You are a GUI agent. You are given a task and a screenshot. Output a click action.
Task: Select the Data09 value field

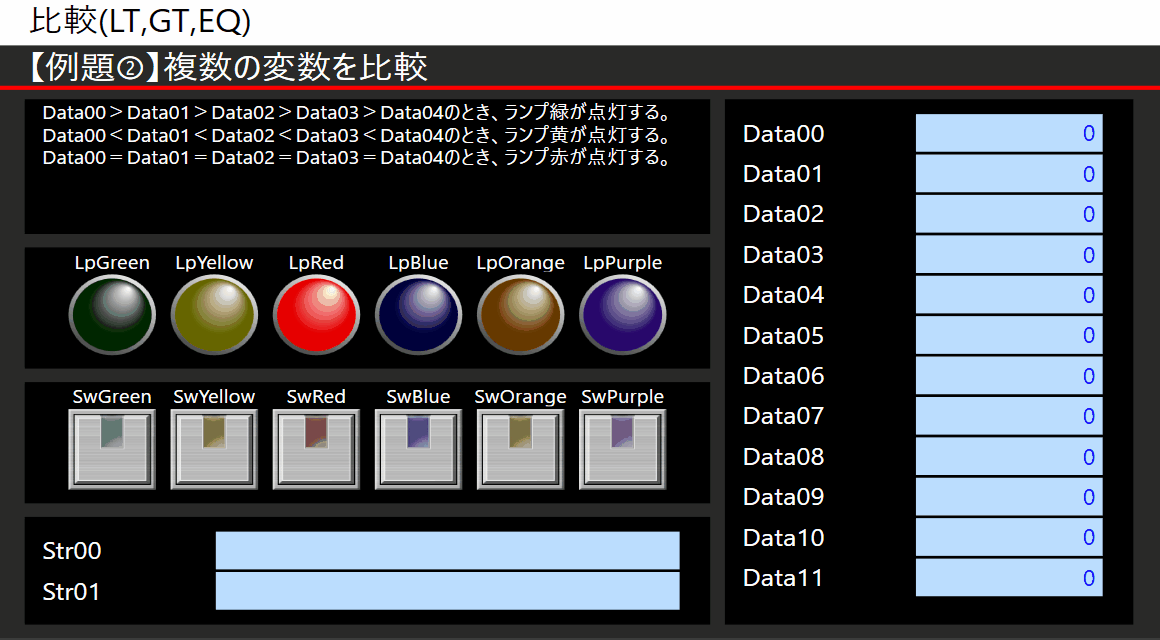(x=1009, y=496)
